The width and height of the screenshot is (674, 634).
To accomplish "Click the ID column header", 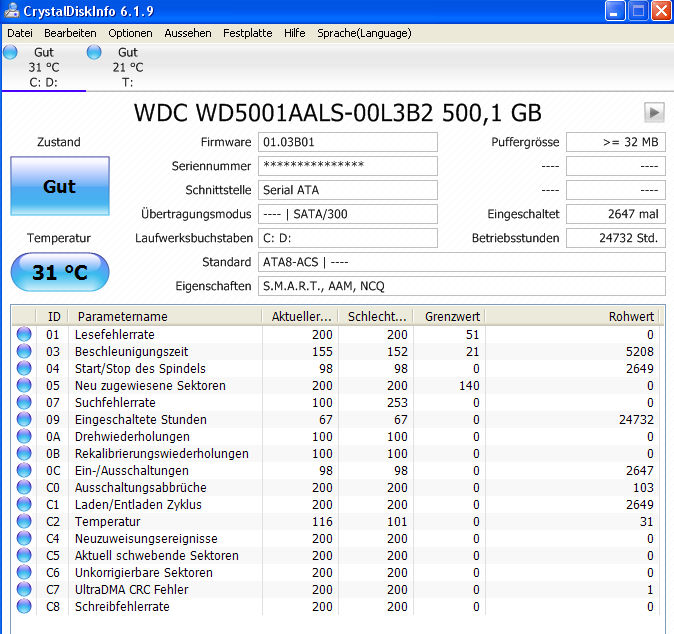I will 52,317.
